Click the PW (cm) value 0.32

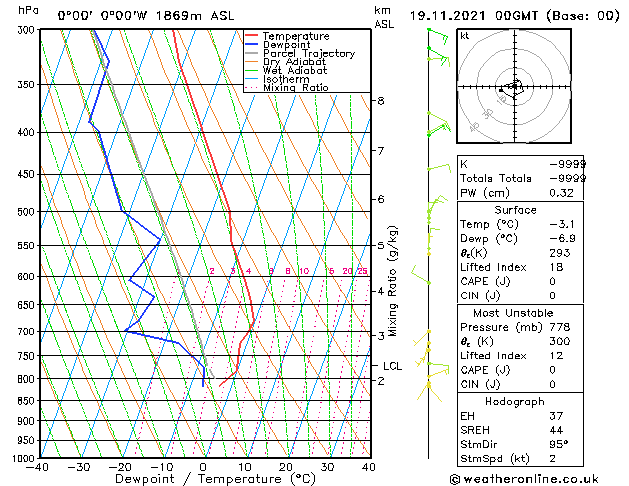point(561,193)
